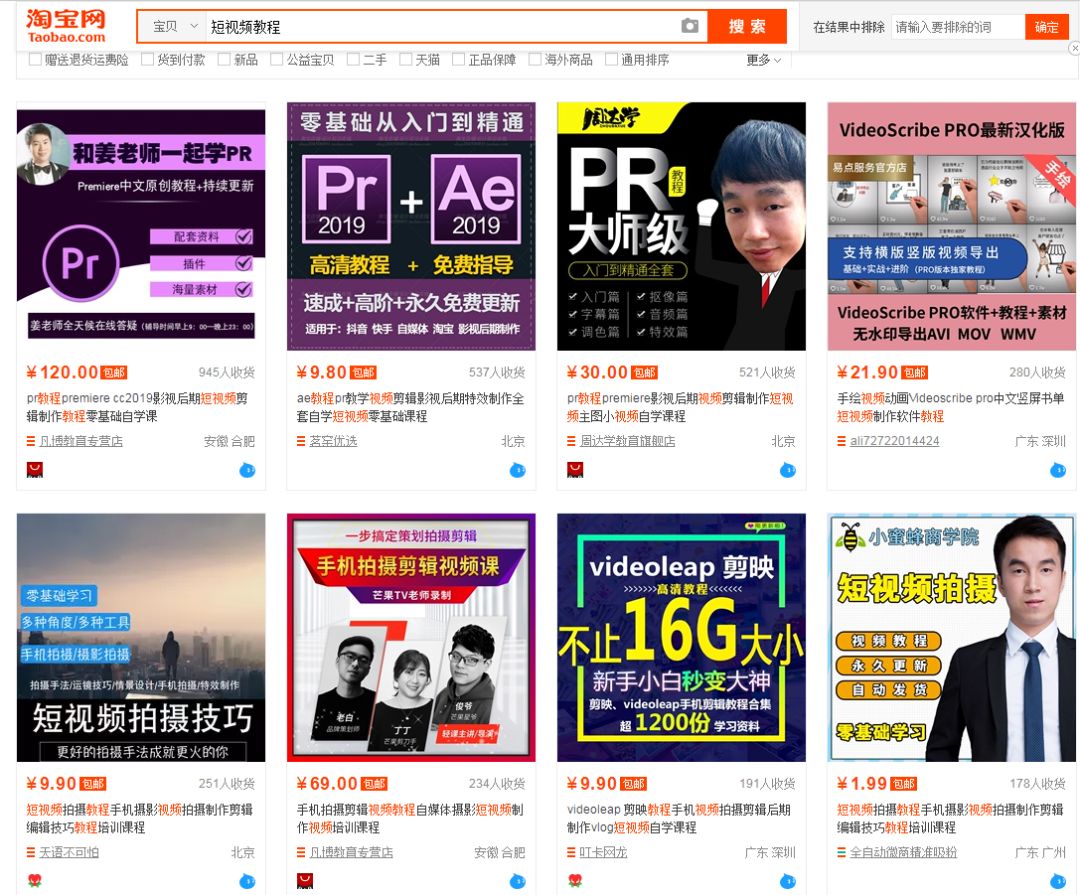The image size is (1080, 895).
Task: Click the shop list icon on the ¥9.80 item
Action: [x=300, y=441]
